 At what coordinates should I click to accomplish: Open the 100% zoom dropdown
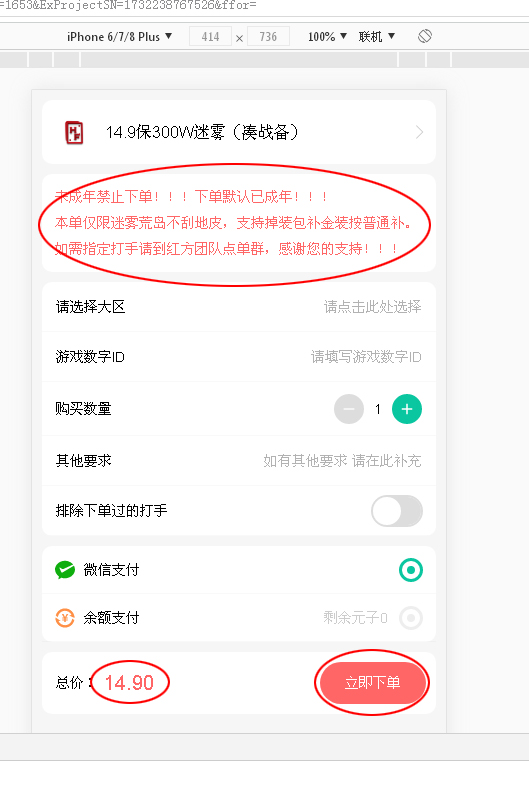click(327, 37)
